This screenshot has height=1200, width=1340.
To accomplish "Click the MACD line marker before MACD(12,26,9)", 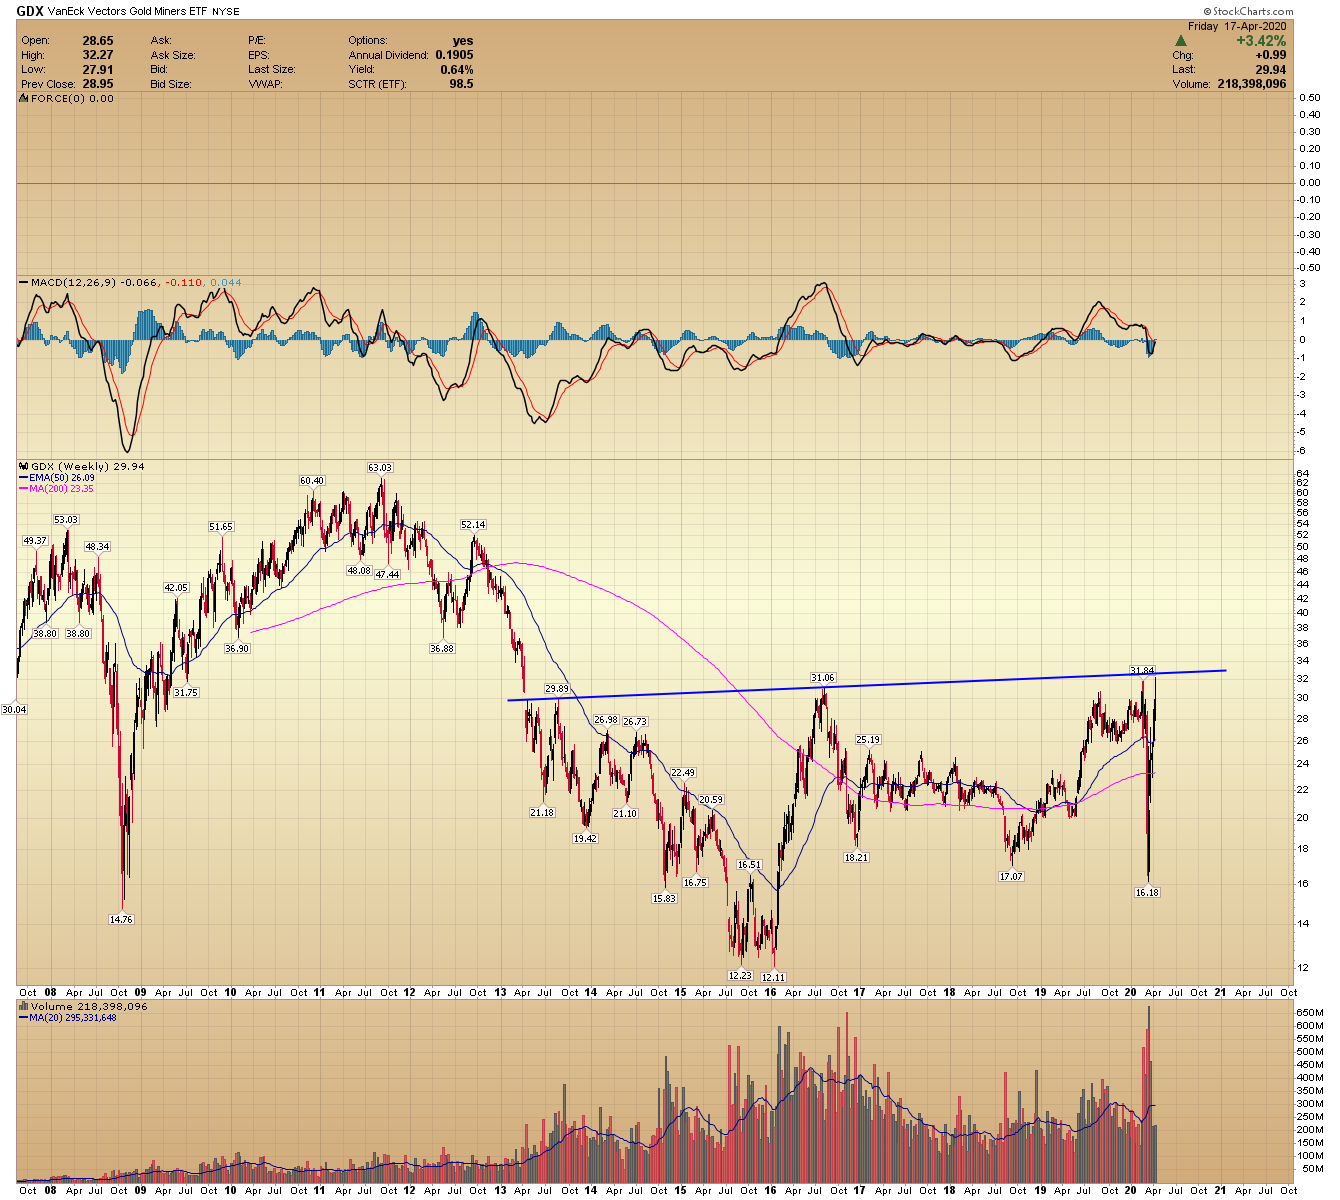I will [x=24, y=283].
